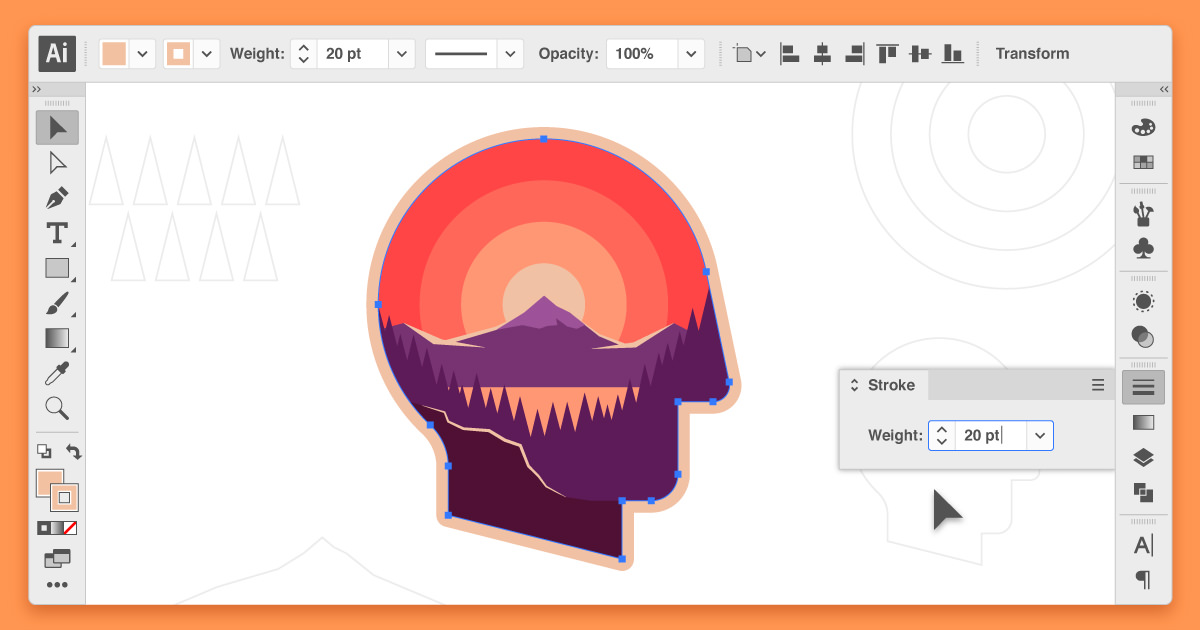Select the Paintbrush tool
The image size is (1200, 630).
point(57,303)
